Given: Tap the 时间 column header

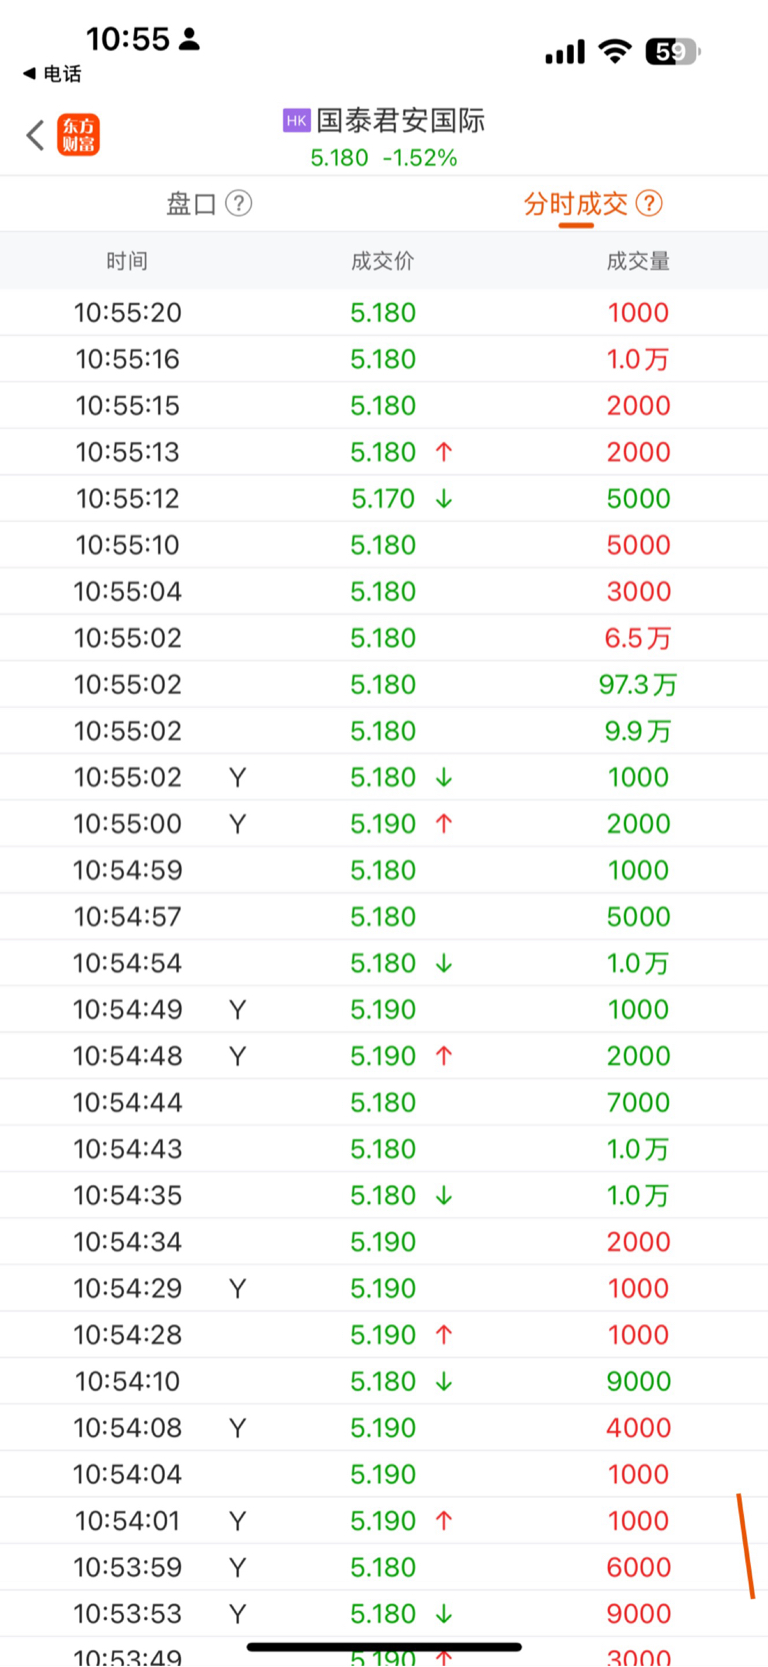Looking at the screenshot, I should 127,261.
